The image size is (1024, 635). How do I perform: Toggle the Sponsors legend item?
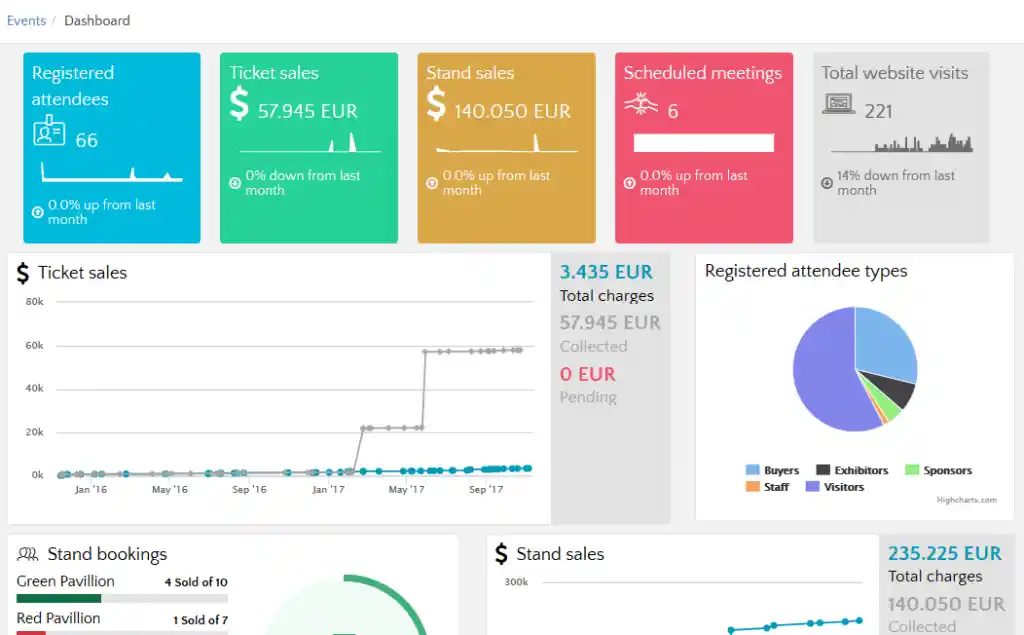click(938, 470)
